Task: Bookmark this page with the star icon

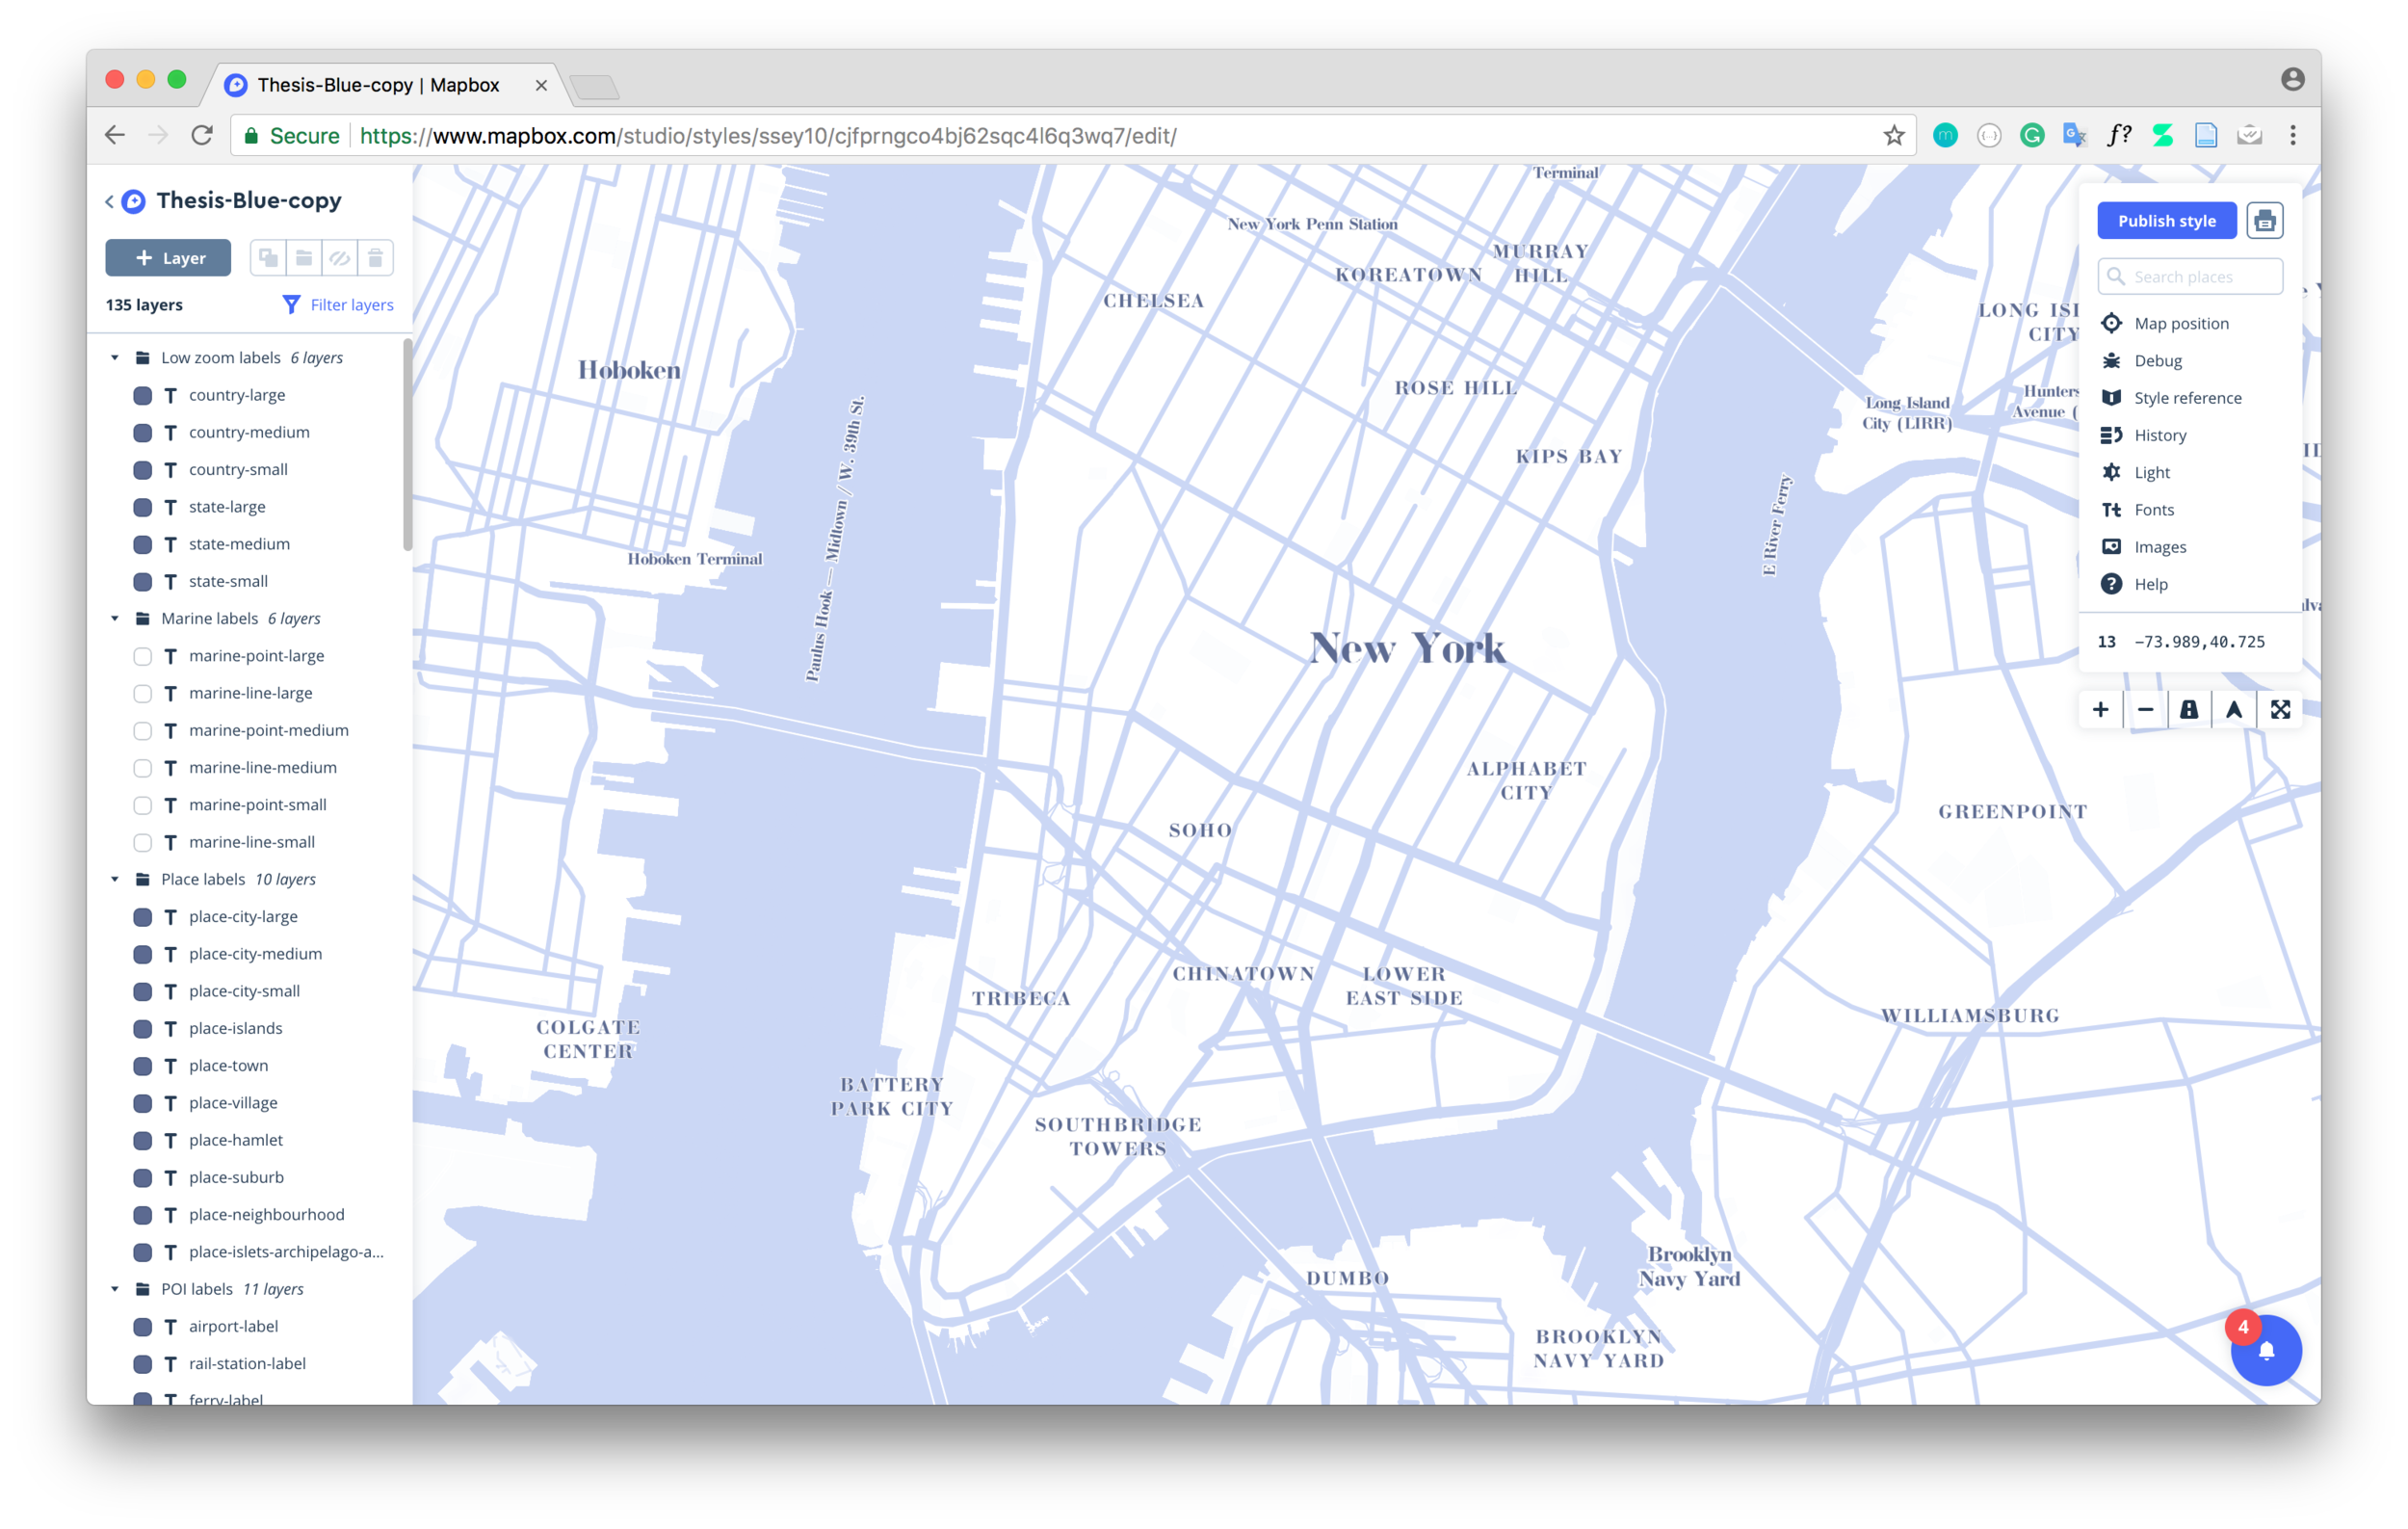Action: click(x=1894, y=136)
